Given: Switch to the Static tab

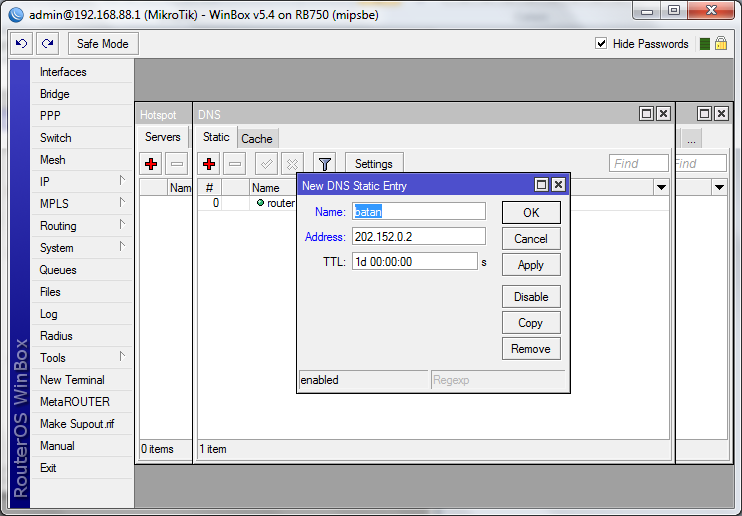Looking at the screenshot, I should tap(216, 137).
